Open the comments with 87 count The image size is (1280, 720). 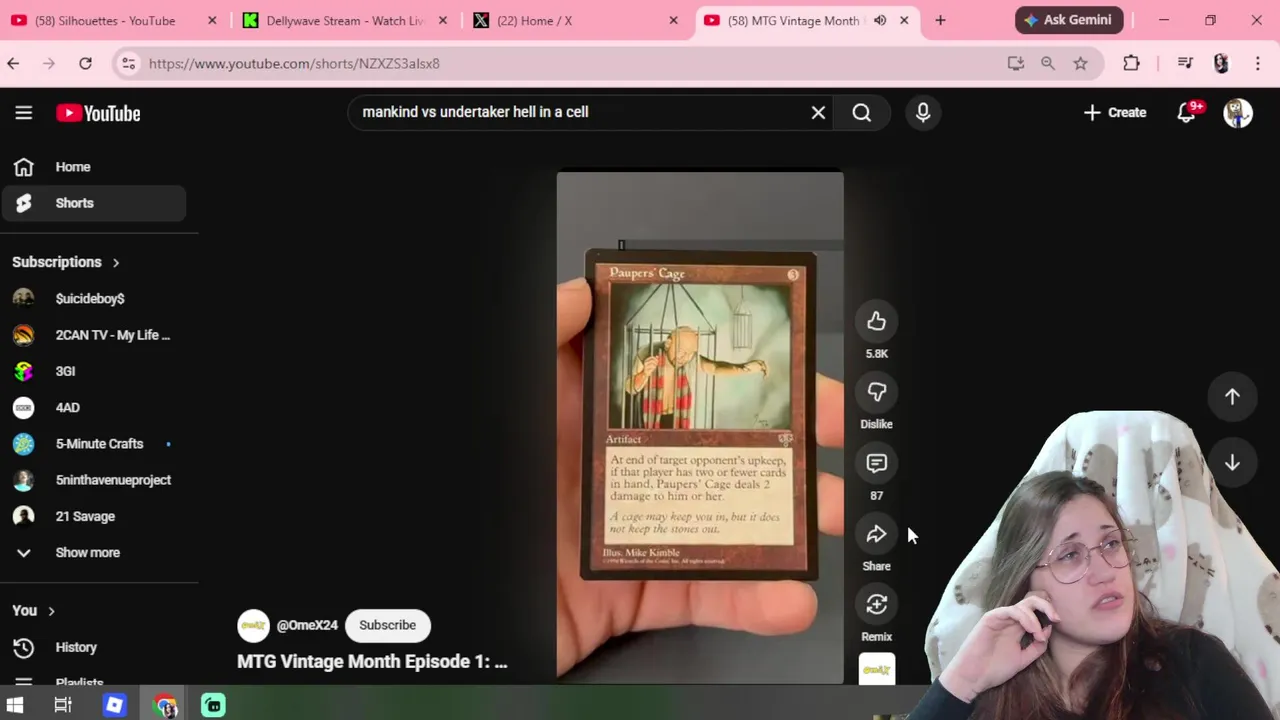pos(876,463)
